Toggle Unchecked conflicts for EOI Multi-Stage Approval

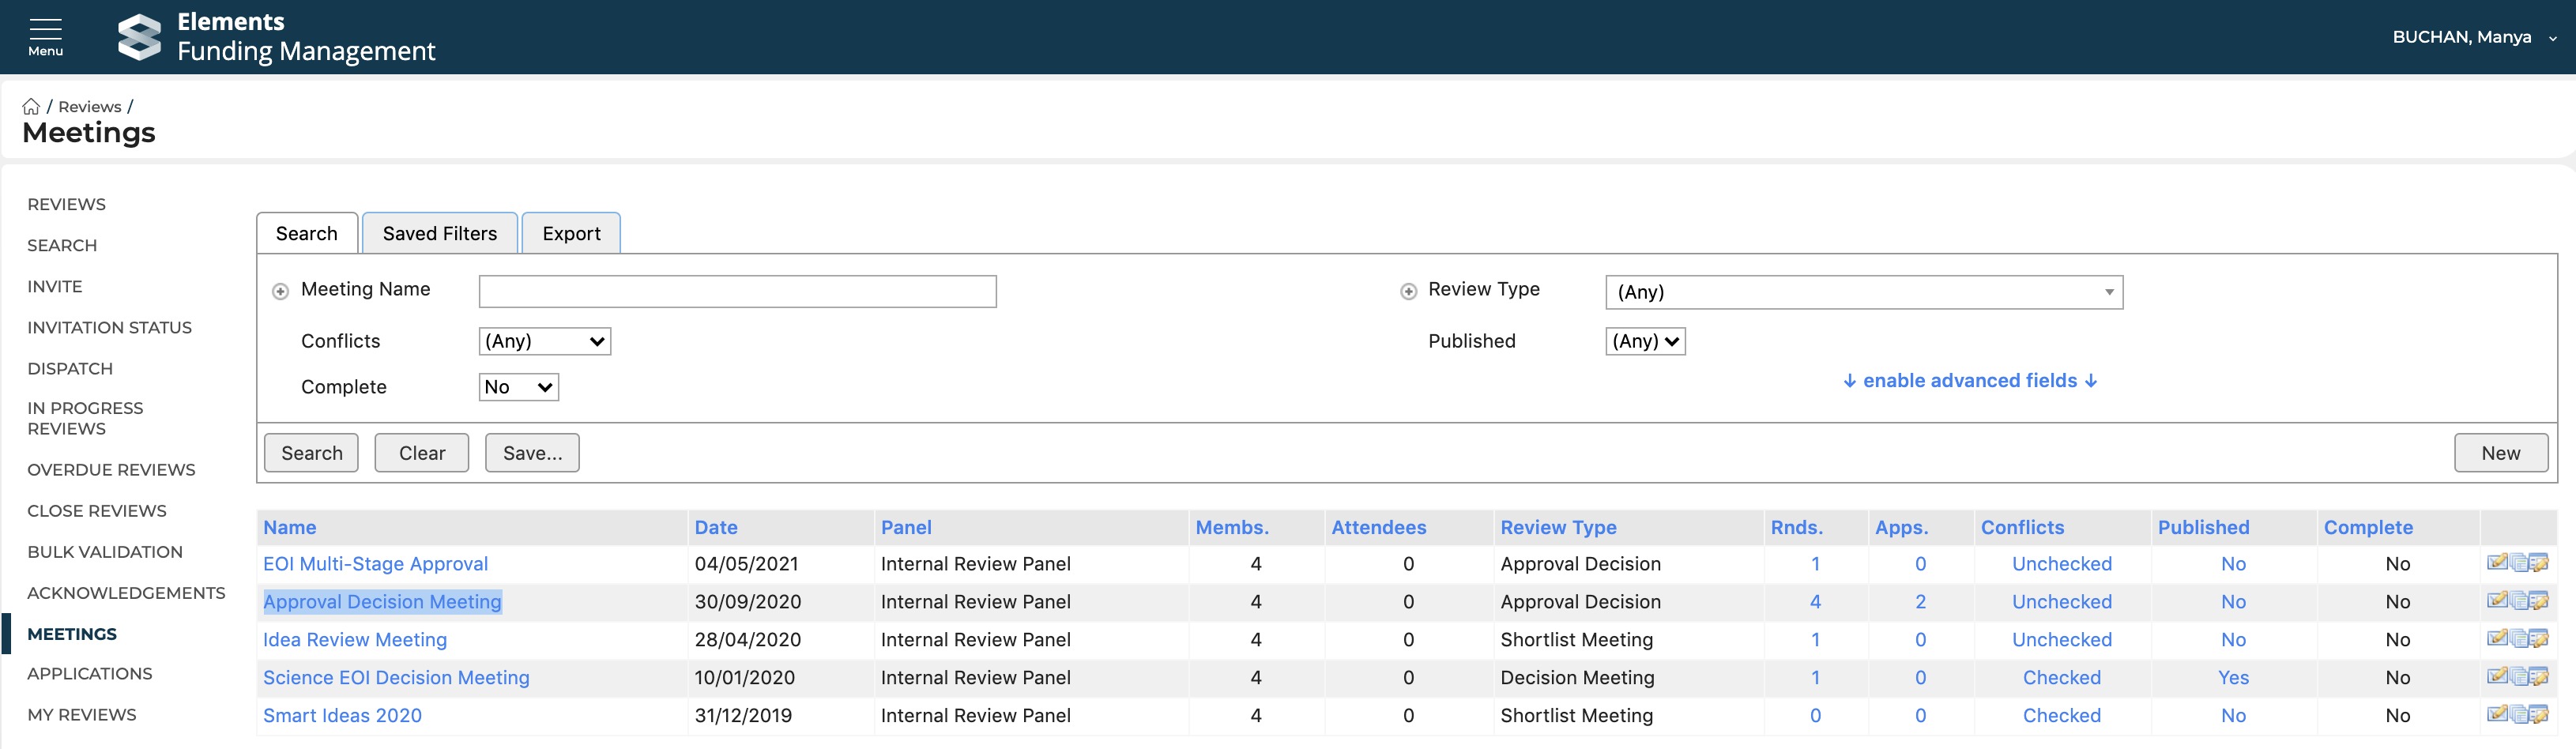(x=2061, y=564)
